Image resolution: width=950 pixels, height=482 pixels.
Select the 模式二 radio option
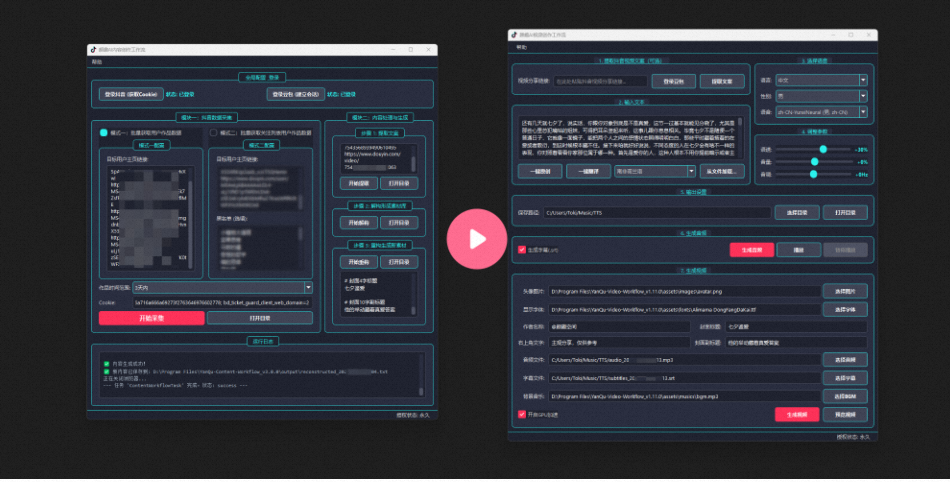[x=212, y=132]
